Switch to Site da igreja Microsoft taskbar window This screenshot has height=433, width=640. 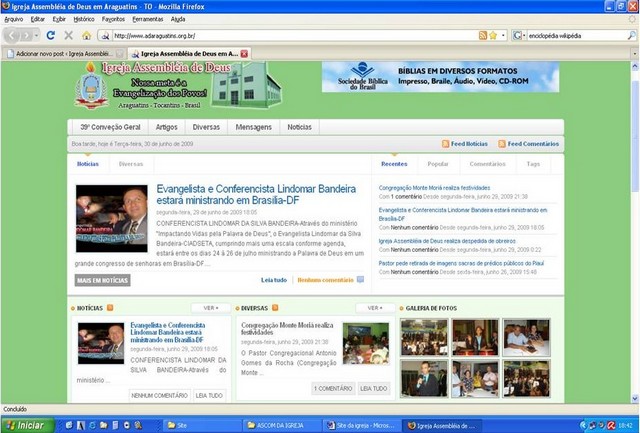tap(362, 426)
